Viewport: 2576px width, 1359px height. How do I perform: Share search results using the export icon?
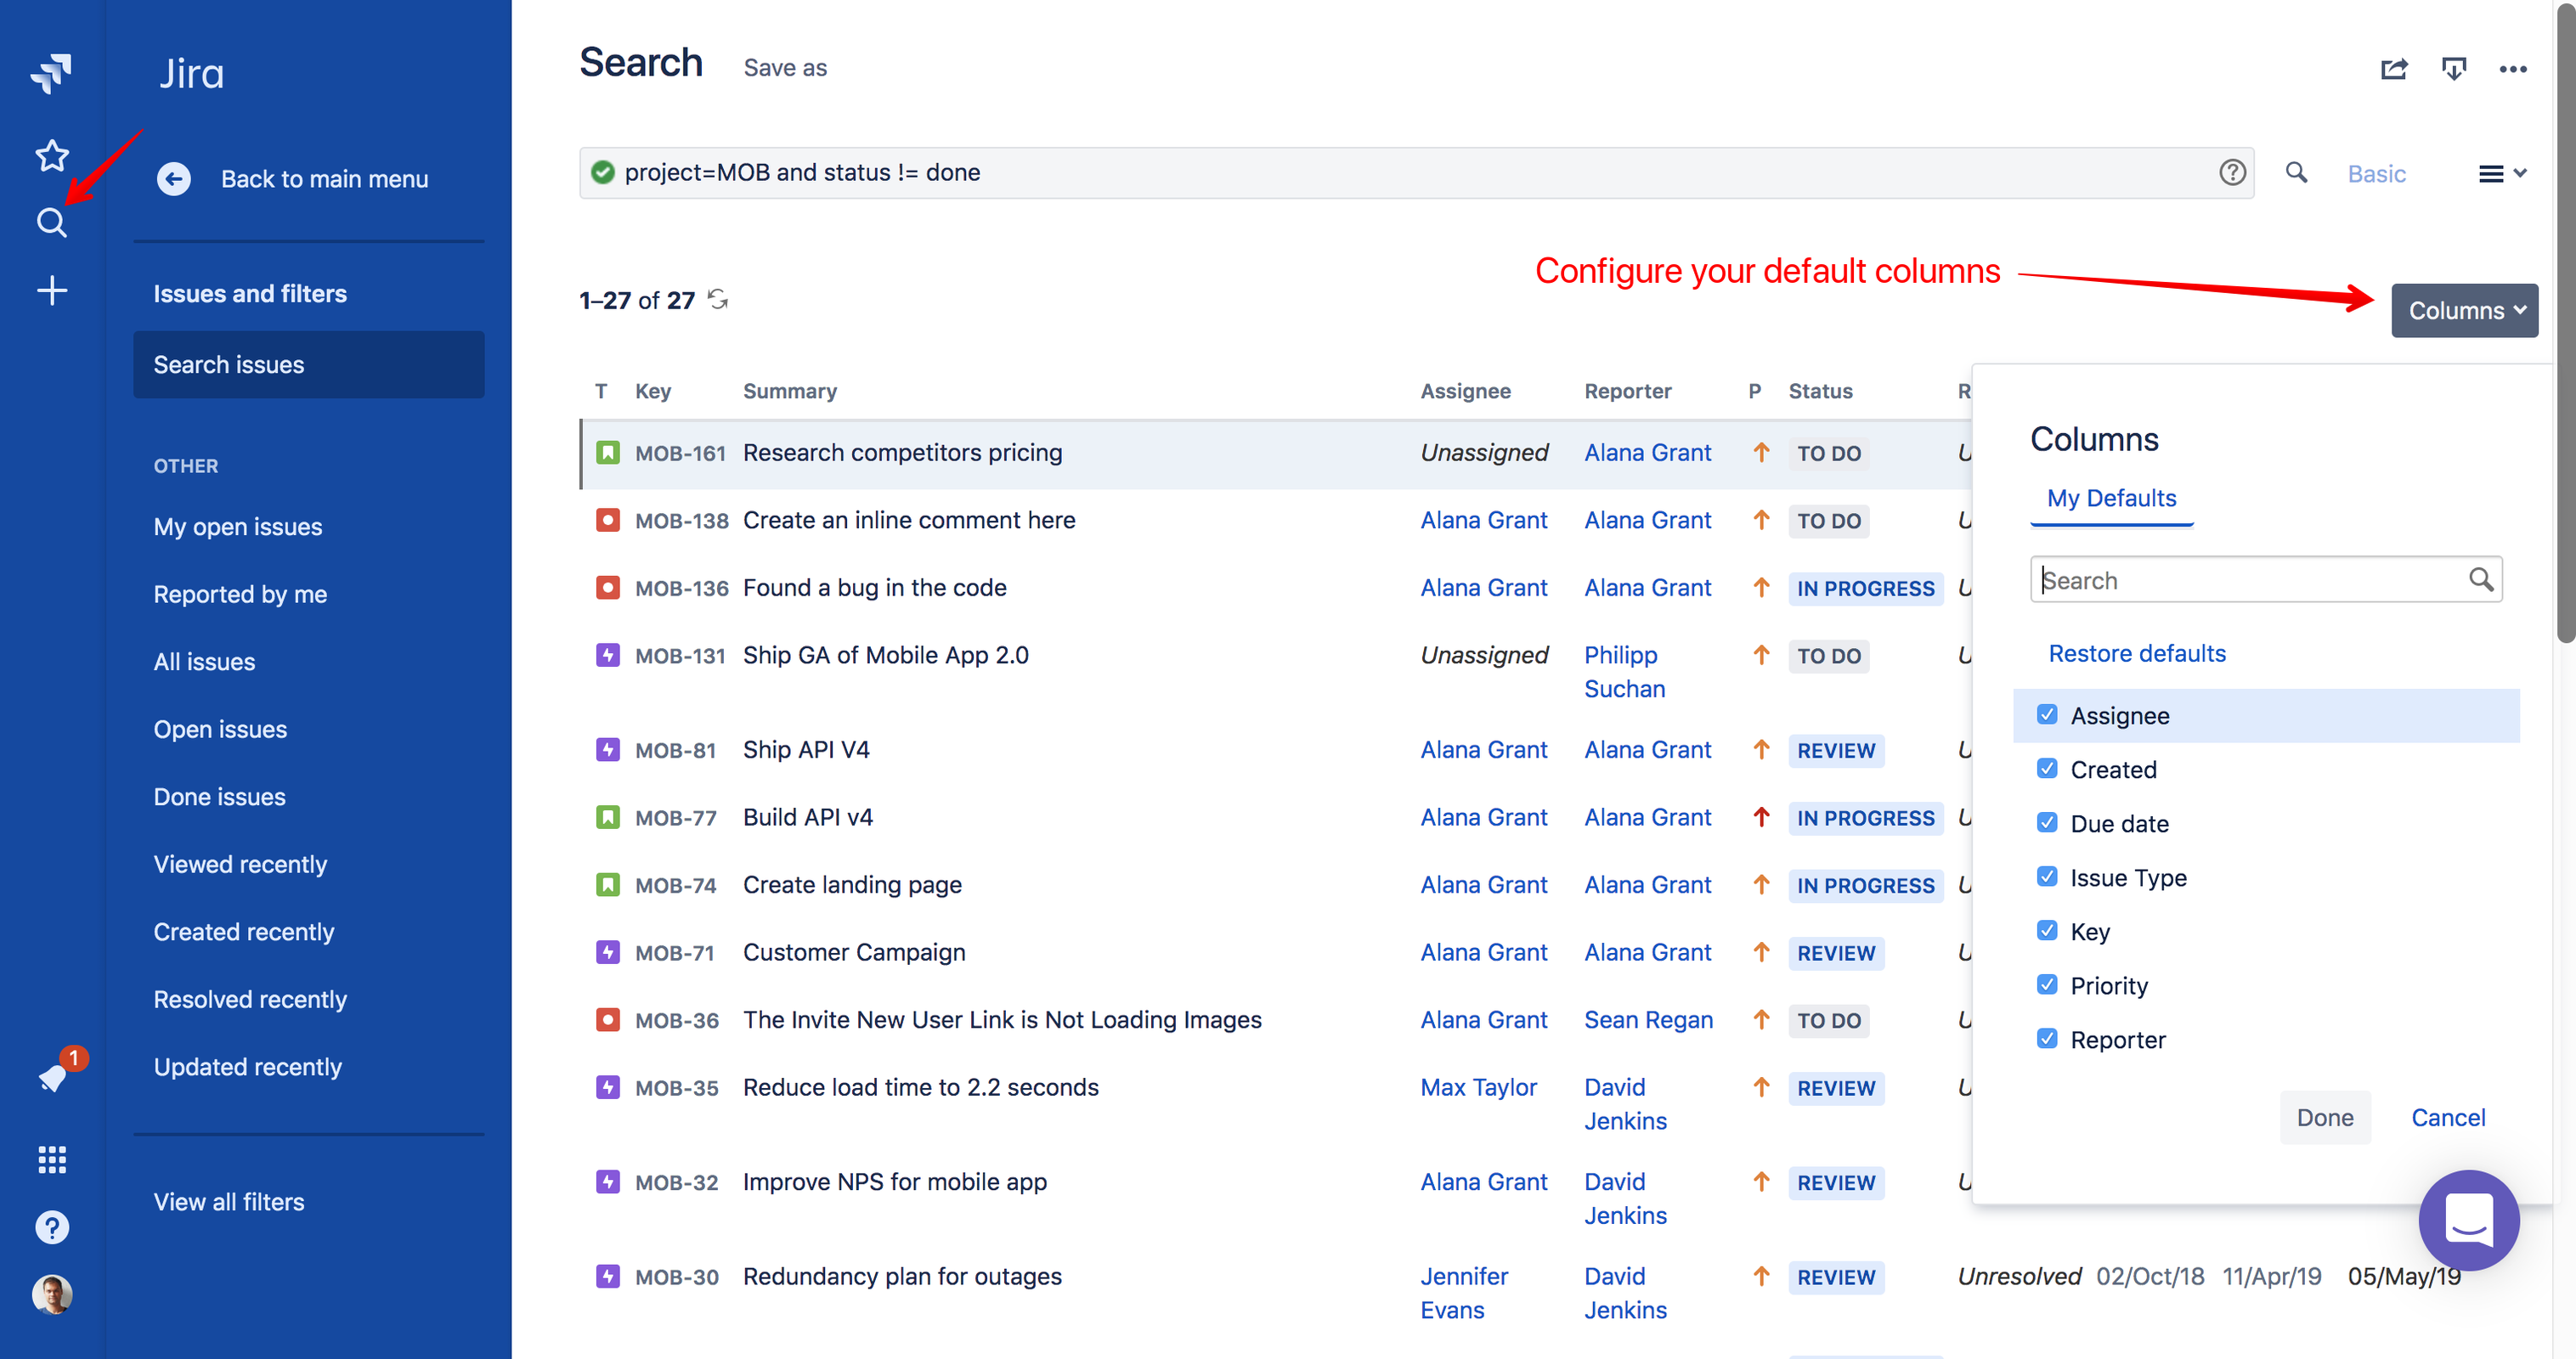pyautogui.click(x=2394, y=68)
